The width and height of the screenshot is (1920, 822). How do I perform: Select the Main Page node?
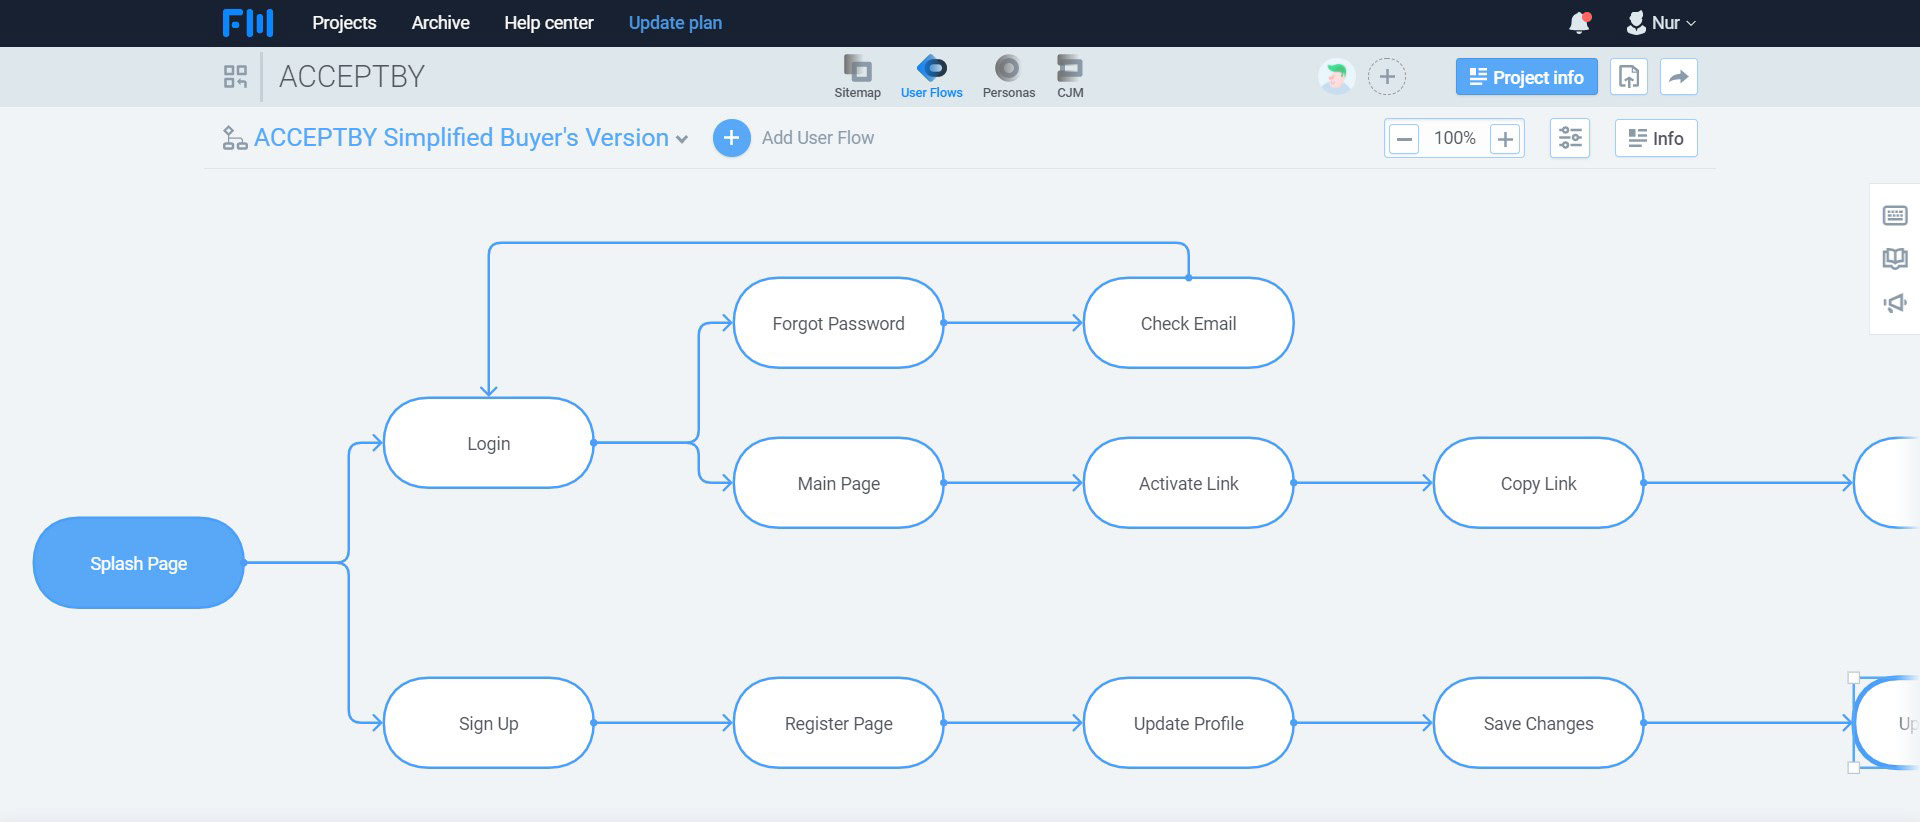[839, 483]
